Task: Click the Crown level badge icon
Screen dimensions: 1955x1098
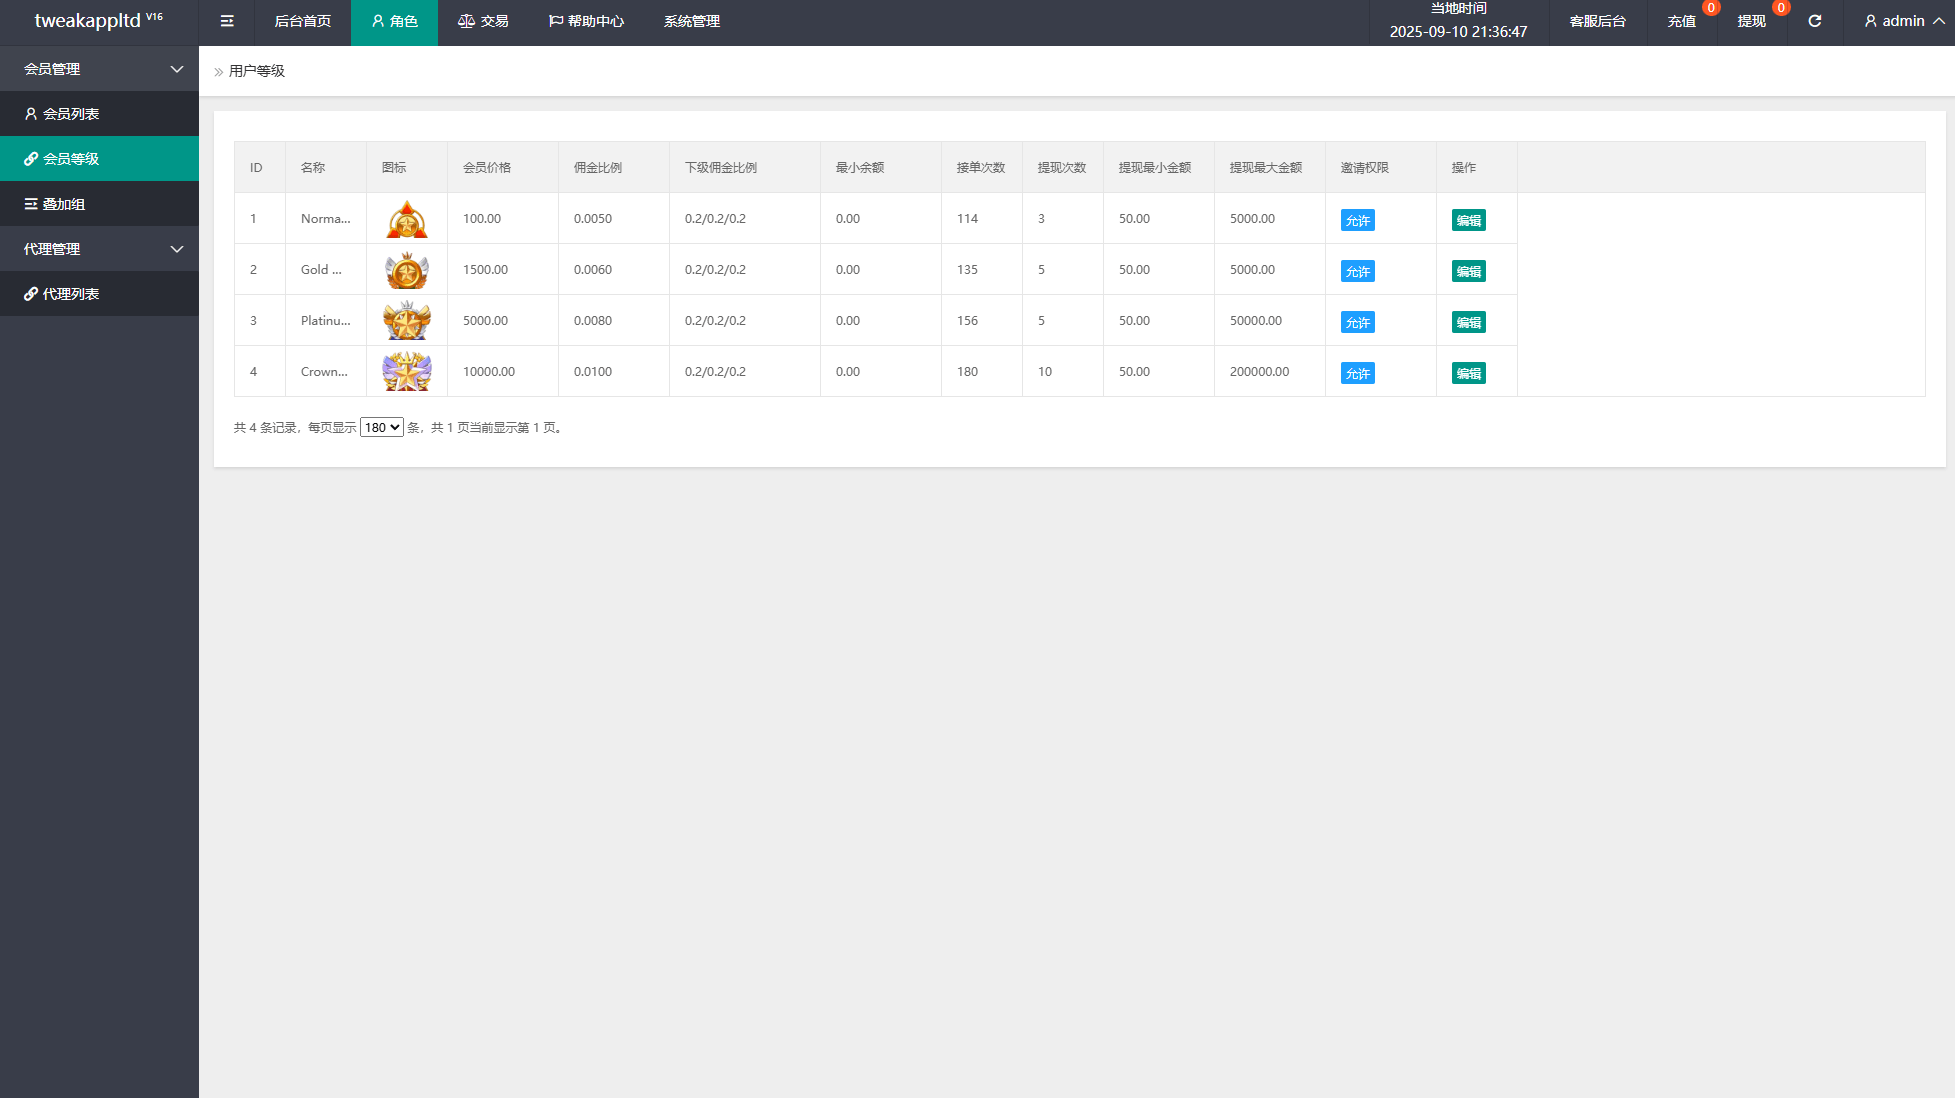Action: 407,372
